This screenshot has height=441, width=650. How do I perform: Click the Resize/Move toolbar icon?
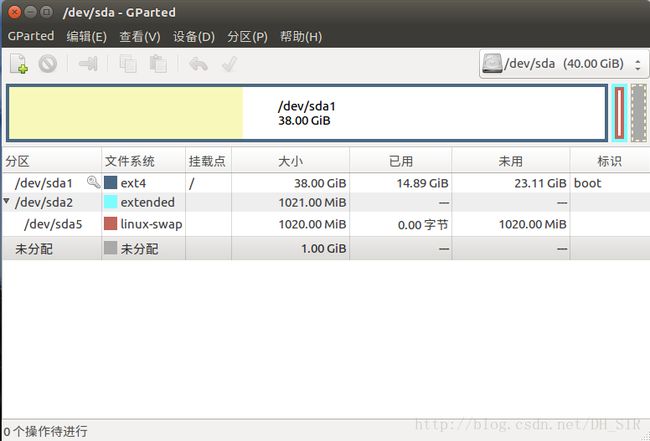coord(88,64)
